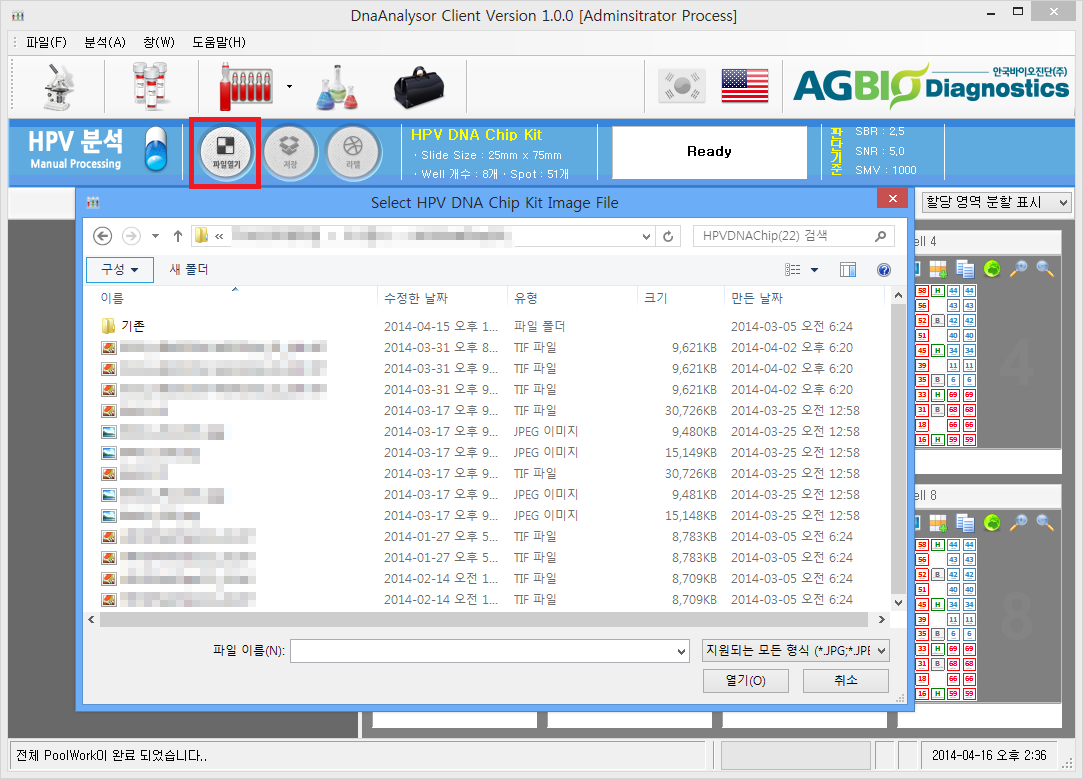Viewport: 1083px width, 779px height.
Task: Open recent locations dropdown arrow in dialog
Action: tap(155, 236)
